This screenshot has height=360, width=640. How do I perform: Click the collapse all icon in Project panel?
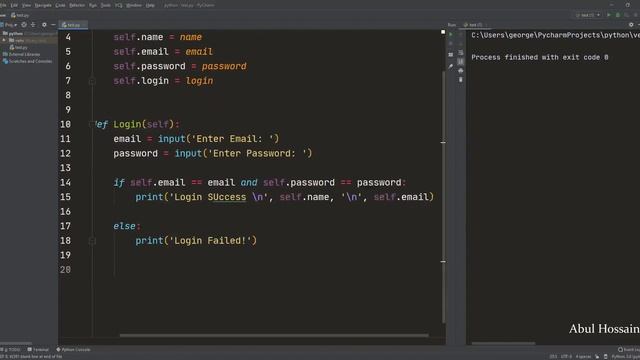tap(33, 25)
